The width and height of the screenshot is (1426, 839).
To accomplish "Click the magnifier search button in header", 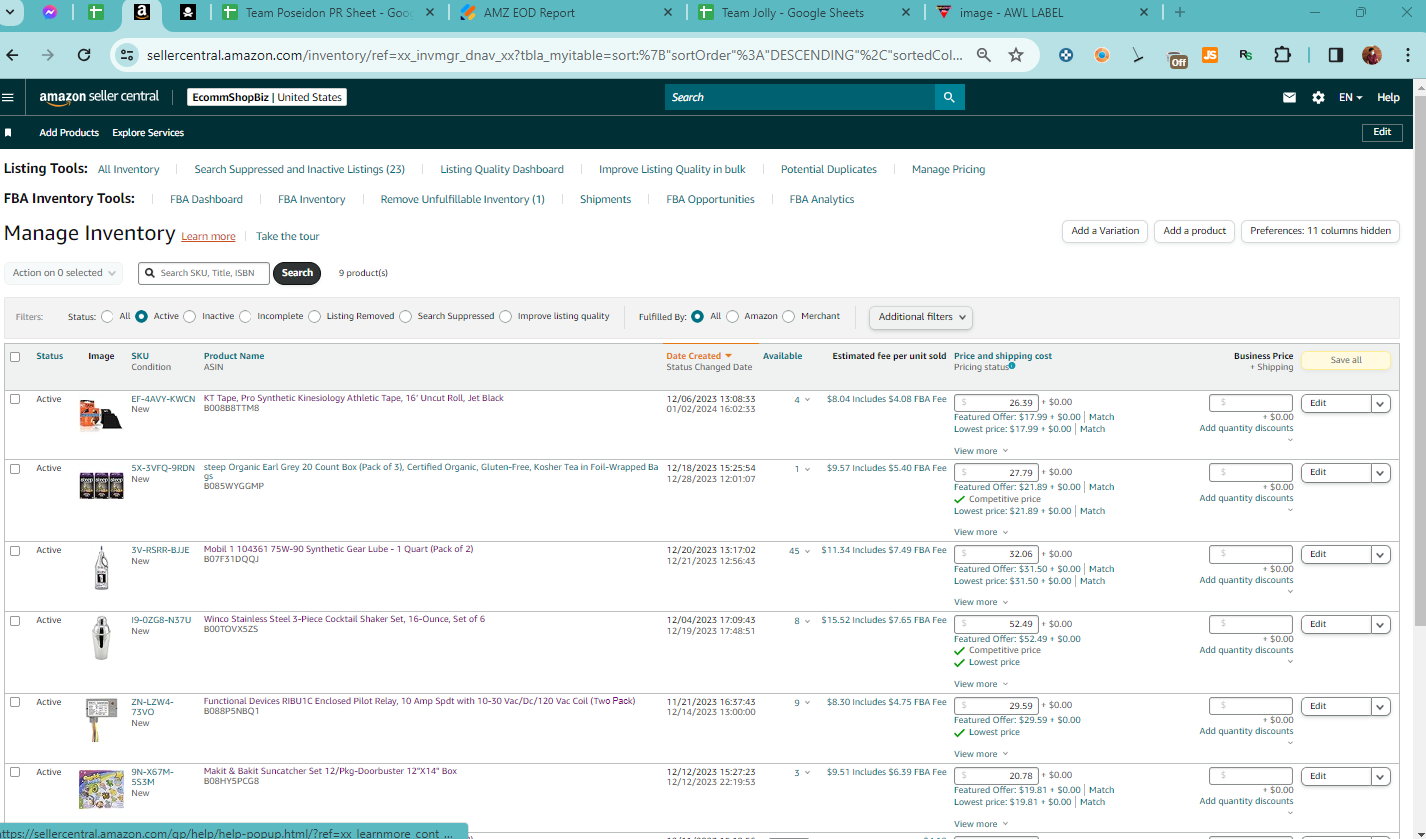I will 950,97.
